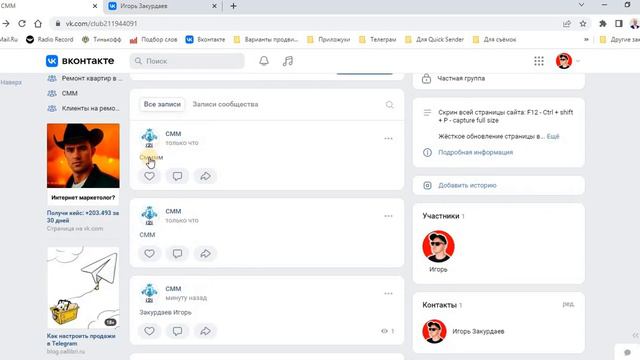
Task: Open СММ author name on top post
Action: pos(173,134)
